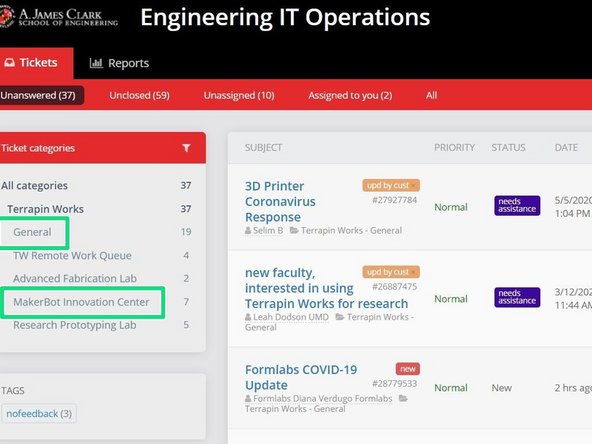Select Terrapin Works category
The width and height of the screenshot is (592, 444).
(100, 209)
